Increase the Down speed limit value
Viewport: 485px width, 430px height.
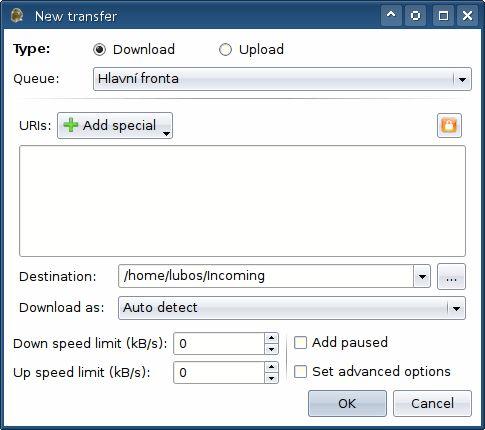point(271,338)
